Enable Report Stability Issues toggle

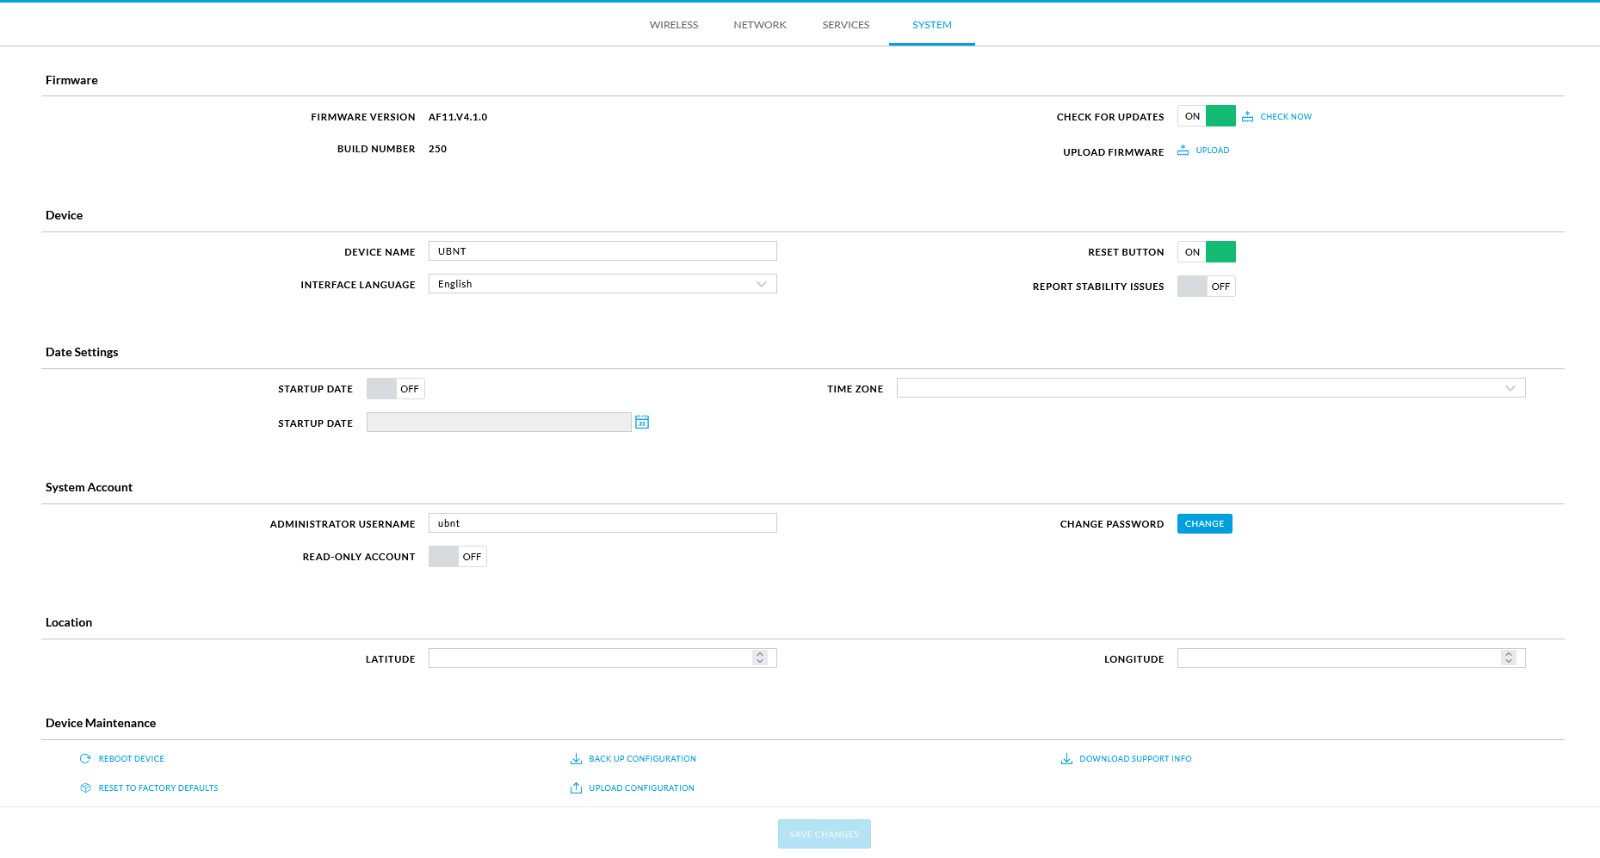click(1206, 286)
